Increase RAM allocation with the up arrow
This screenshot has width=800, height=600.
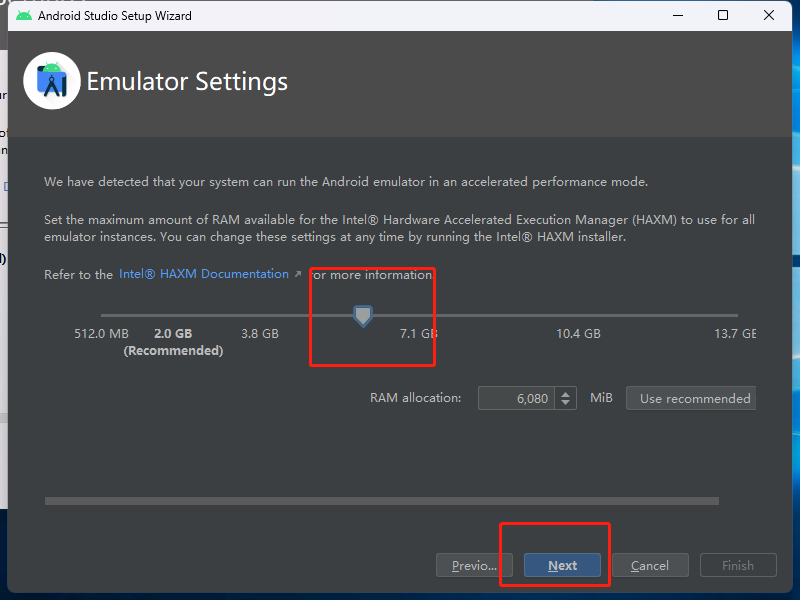(566, 393)
